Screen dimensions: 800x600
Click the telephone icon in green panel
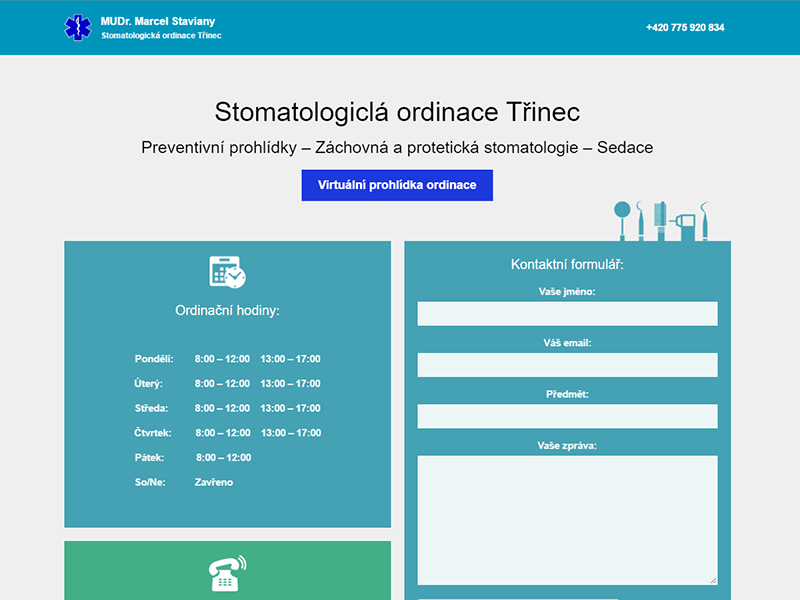[228, 573]
